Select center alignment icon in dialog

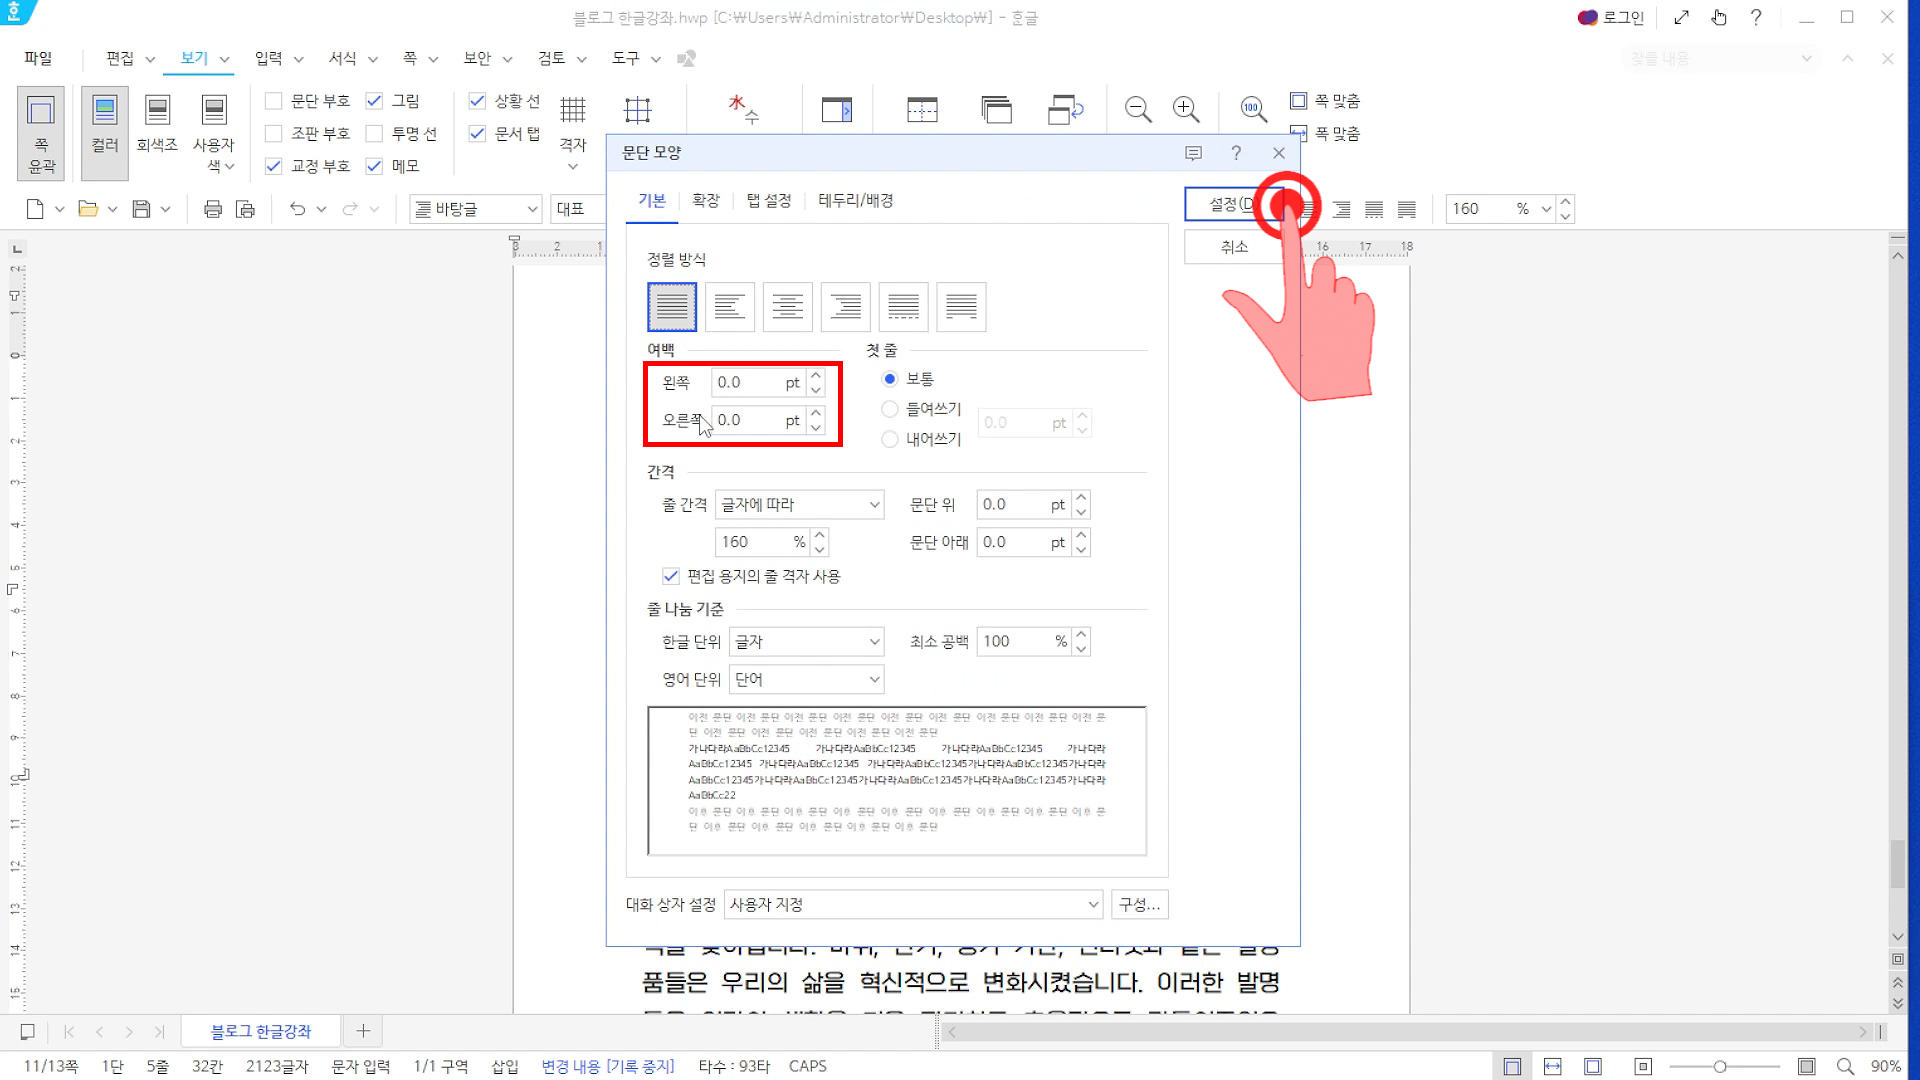tap(787, 307)
